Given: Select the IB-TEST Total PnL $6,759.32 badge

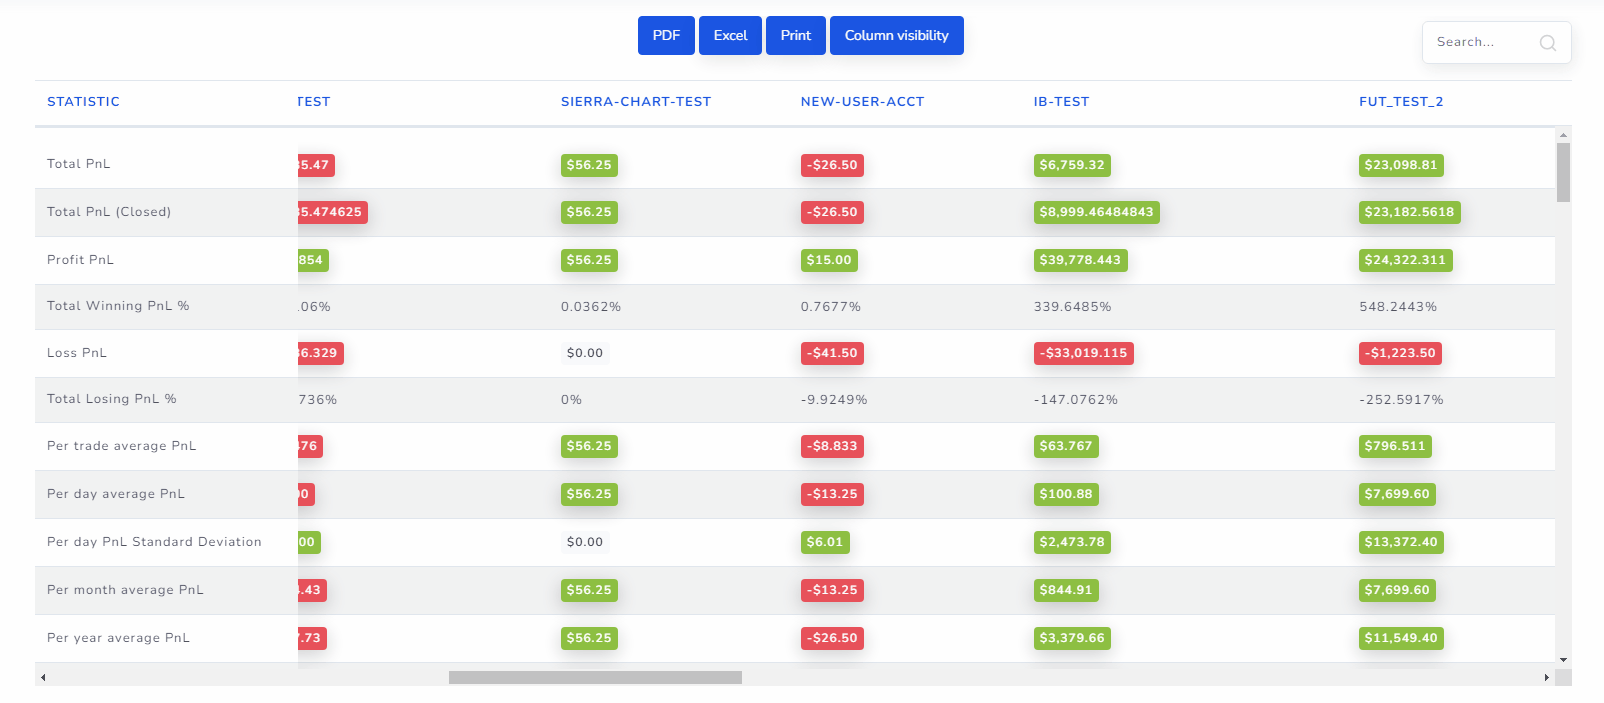Looking at the screenshot, I should pyautogui.click(x=1072, y=165).
